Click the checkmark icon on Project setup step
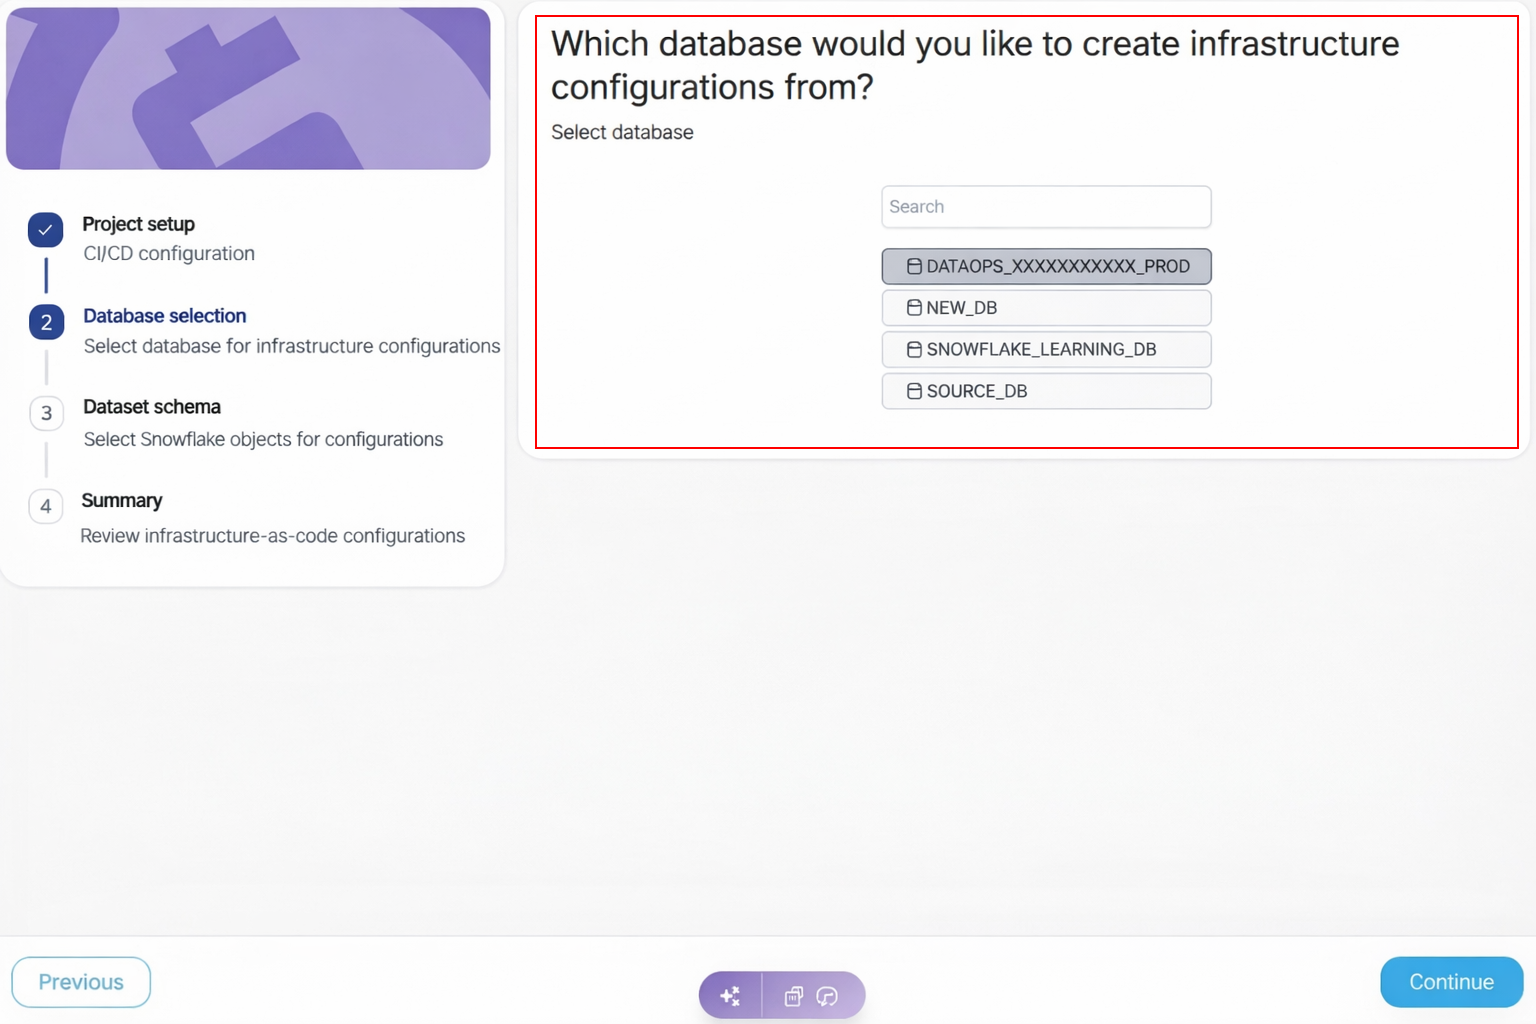Image resolution: width=1536 pixels, height=1024 pixels. [46, 230]
